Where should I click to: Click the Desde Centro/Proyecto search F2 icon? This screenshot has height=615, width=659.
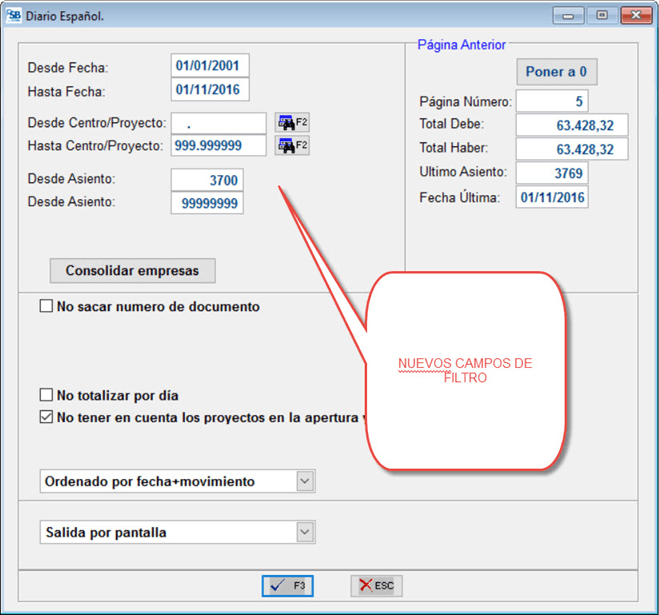(292, 123)
